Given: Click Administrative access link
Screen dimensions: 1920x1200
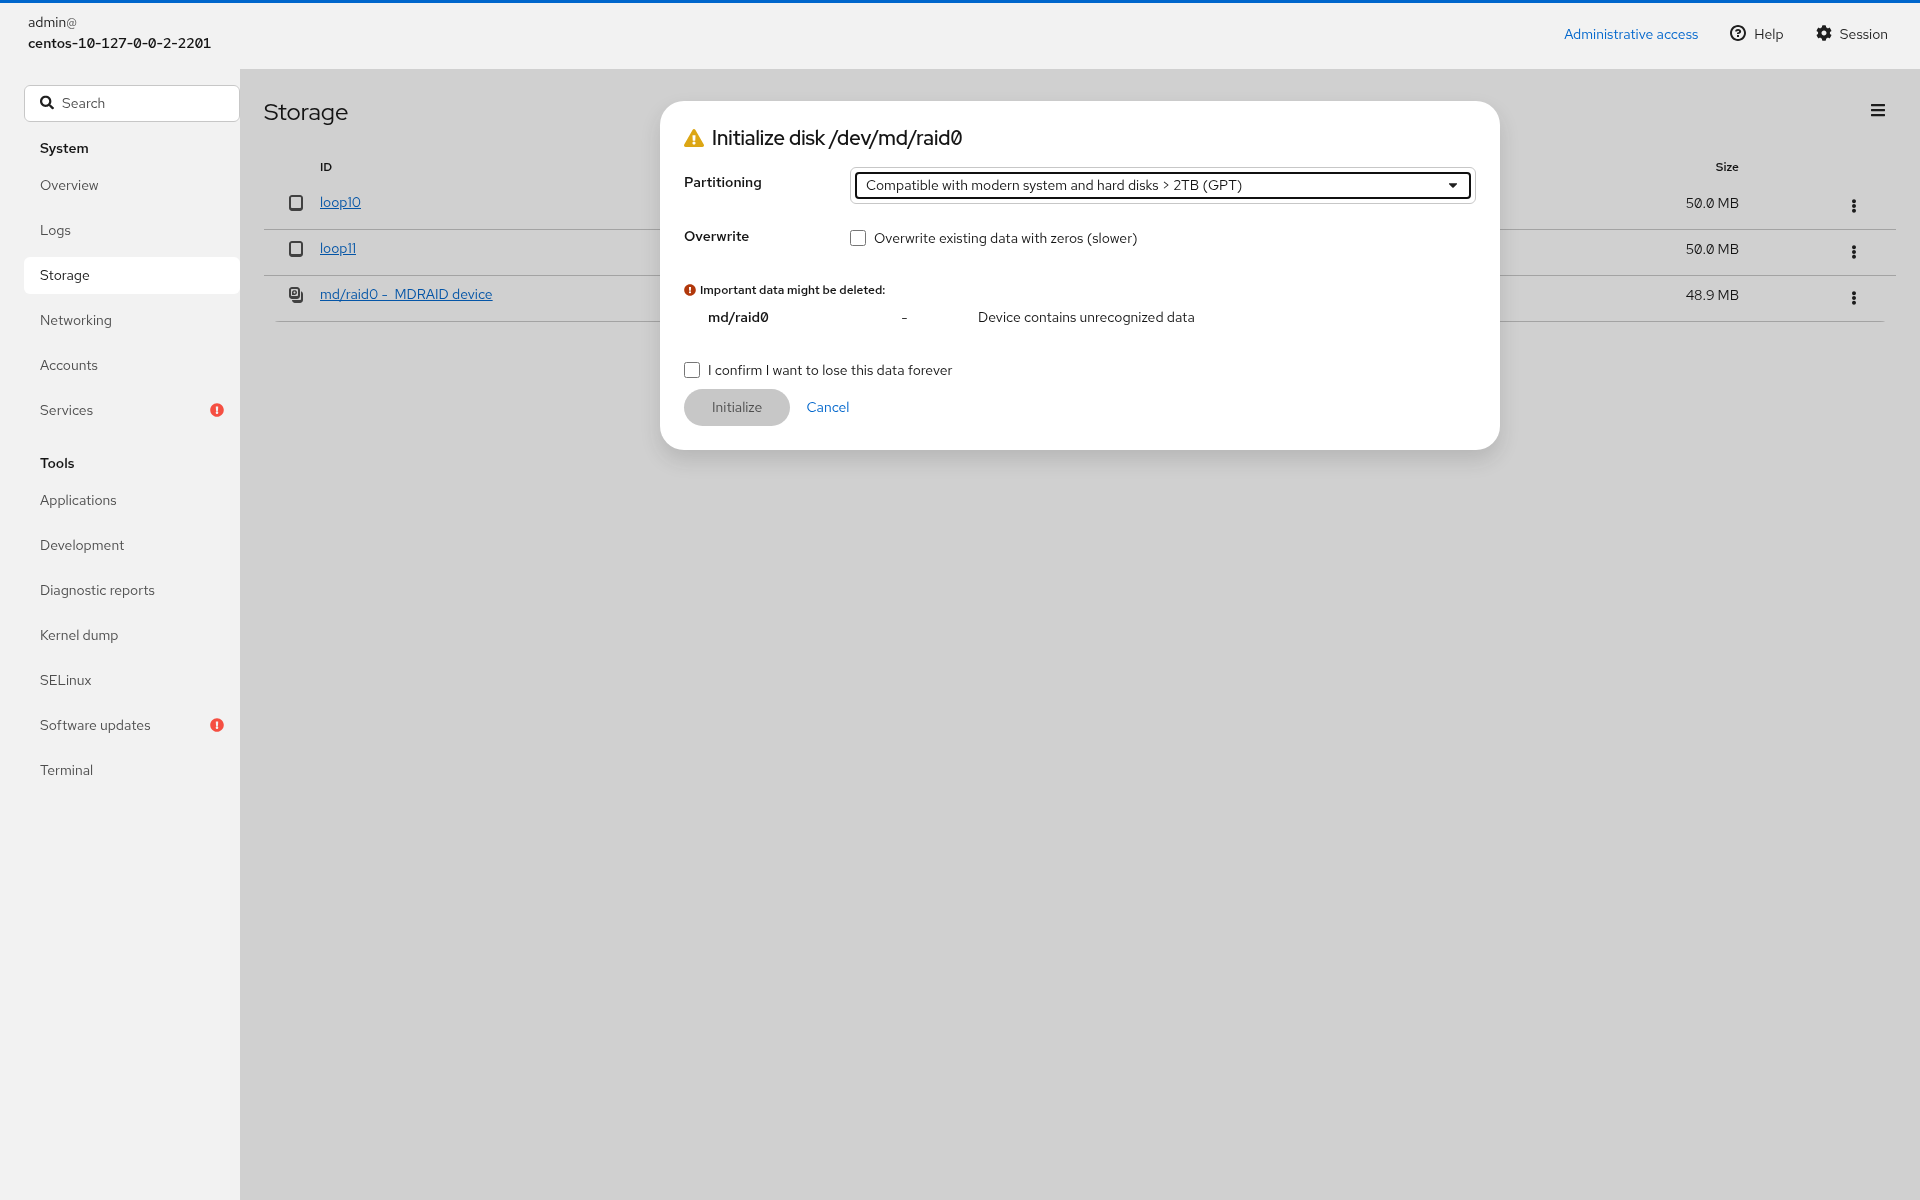Looking at the screenshot, I should 1630,34.
